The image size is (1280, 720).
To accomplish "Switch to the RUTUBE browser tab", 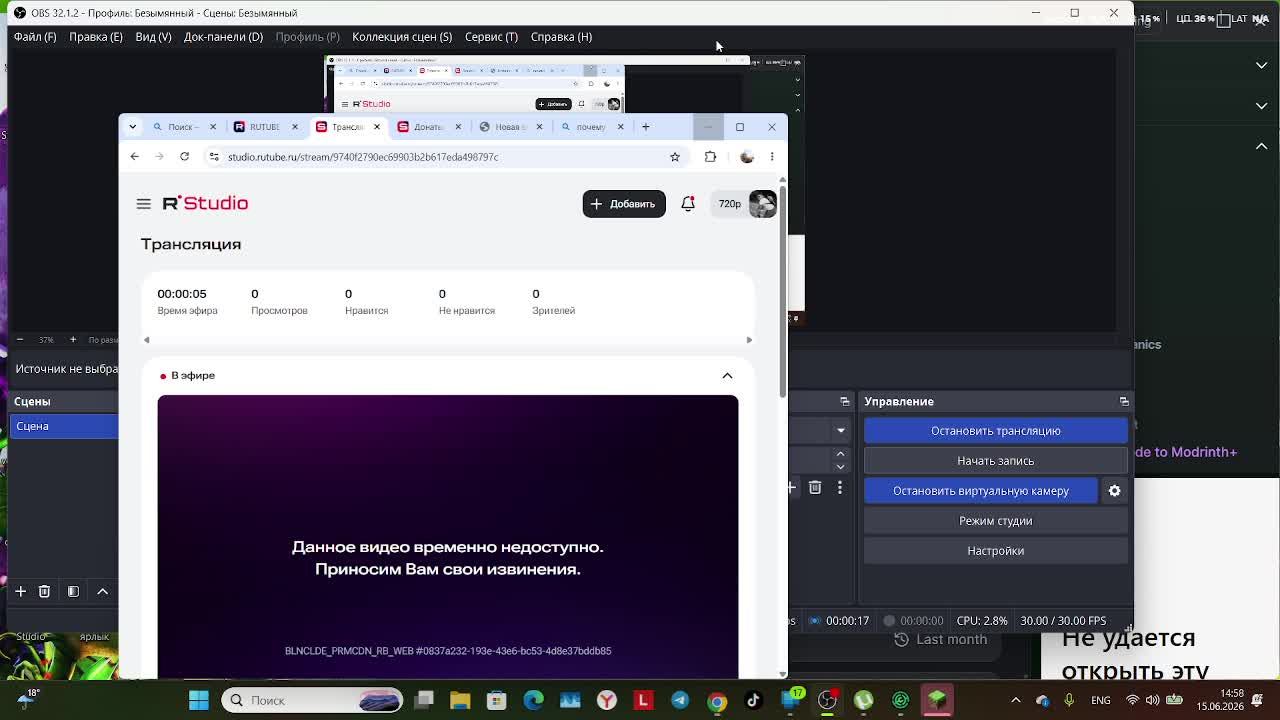I will (265, 127).
